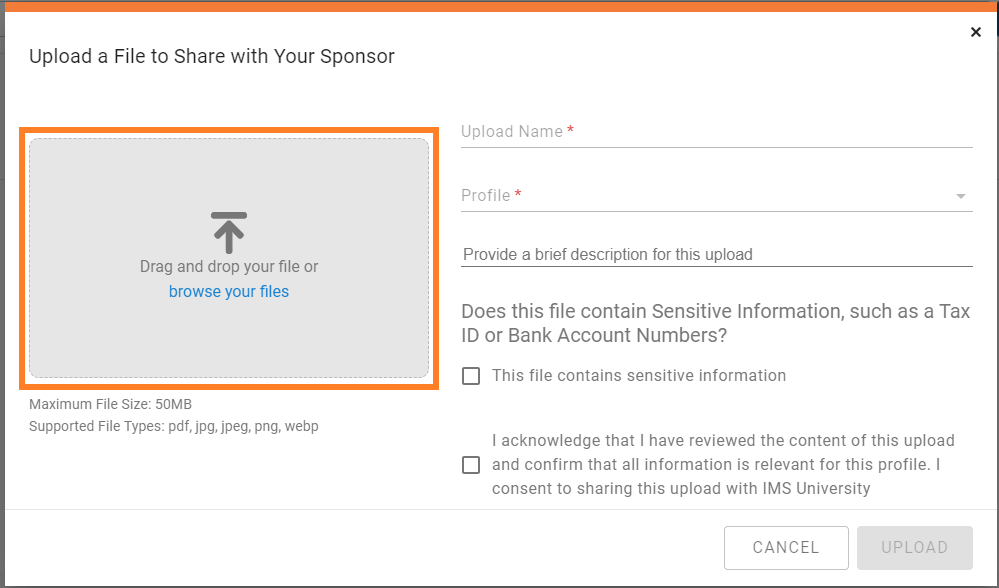This screenshot has width=999, height=588.
Task: Click the dialog title about sharing with Sponsor
Action: (x=212, y=56)
